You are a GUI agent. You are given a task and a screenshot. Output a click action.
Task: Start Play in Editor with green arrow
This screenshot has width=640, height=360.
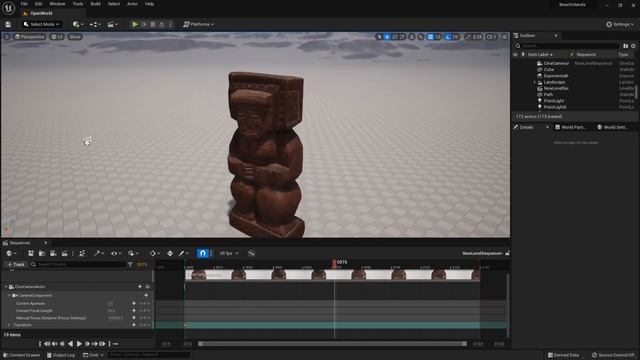[x=135, y=24]
